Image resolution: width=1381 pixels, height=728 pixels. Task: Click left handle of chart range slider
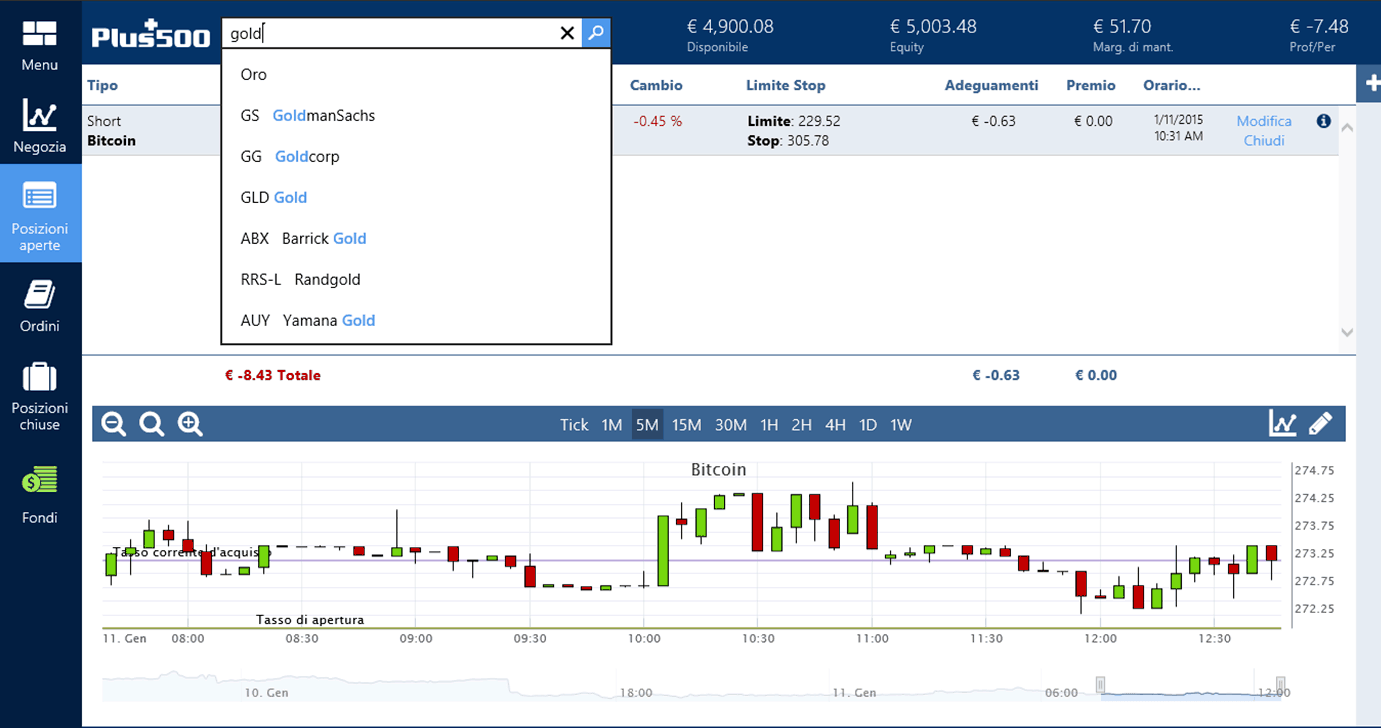(1100, 685)
